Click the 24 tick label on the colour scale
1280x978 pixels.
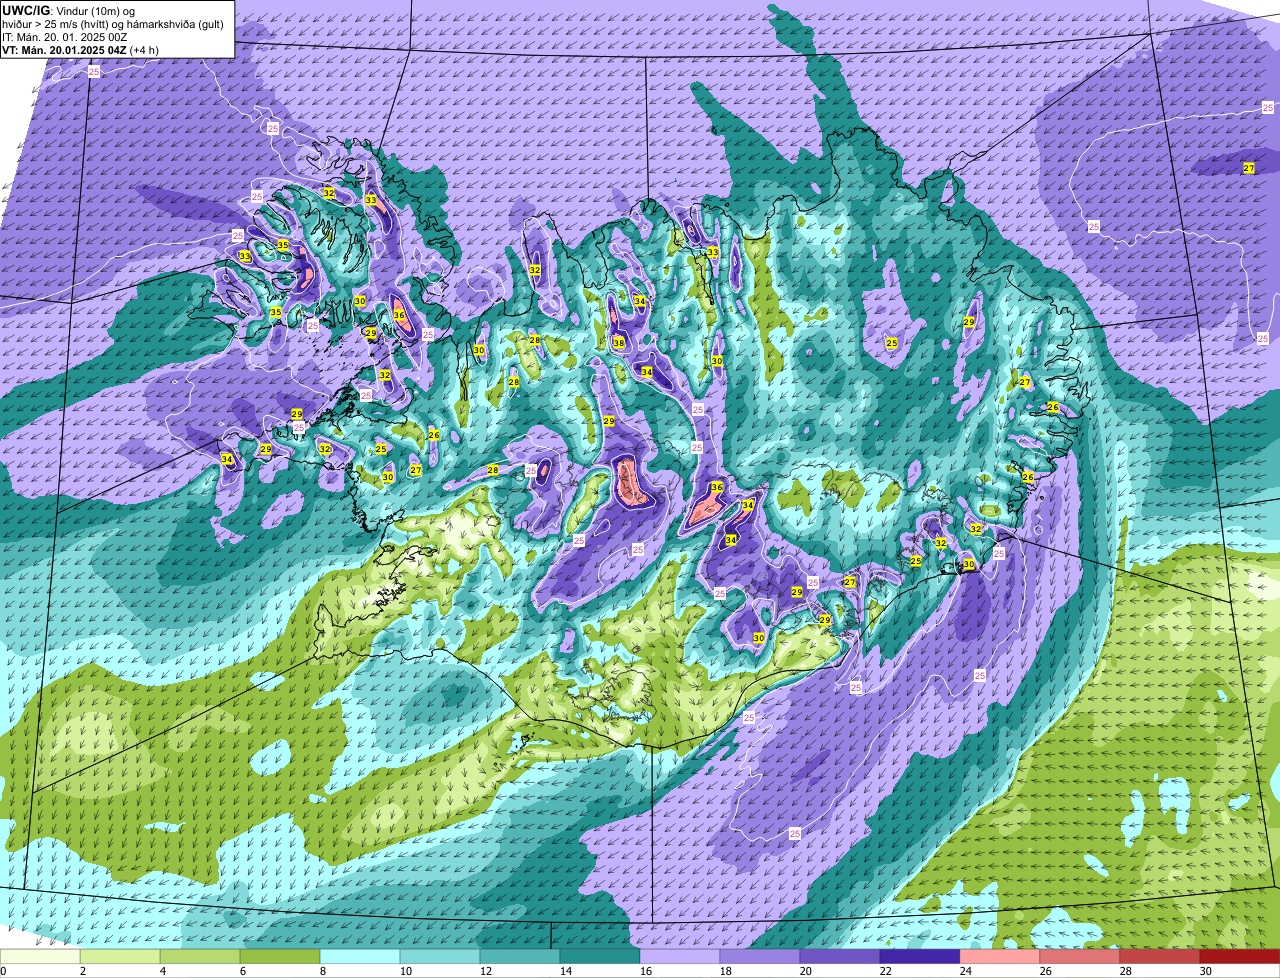point(967,971)
